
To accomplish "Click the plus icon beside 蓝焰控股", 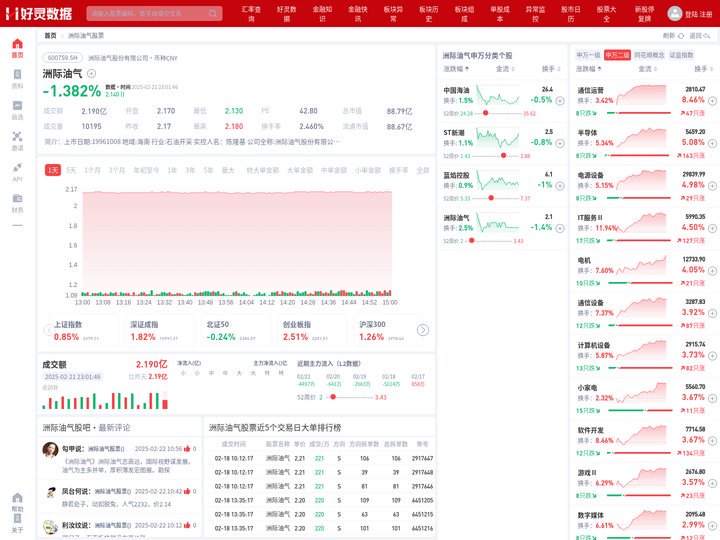I will coord(560,186).
